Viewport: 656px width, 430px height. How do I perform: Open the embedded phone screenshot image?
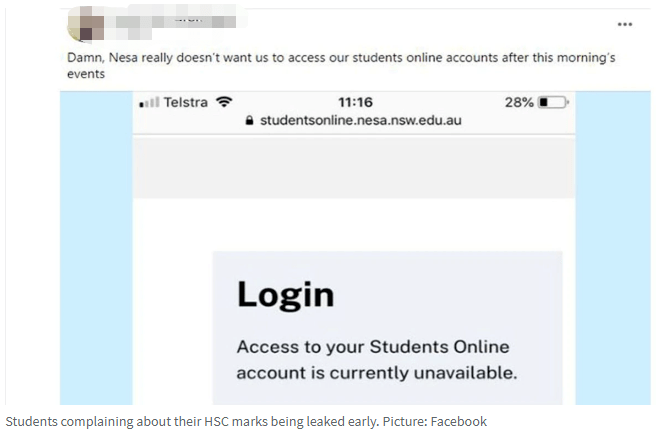355,248
